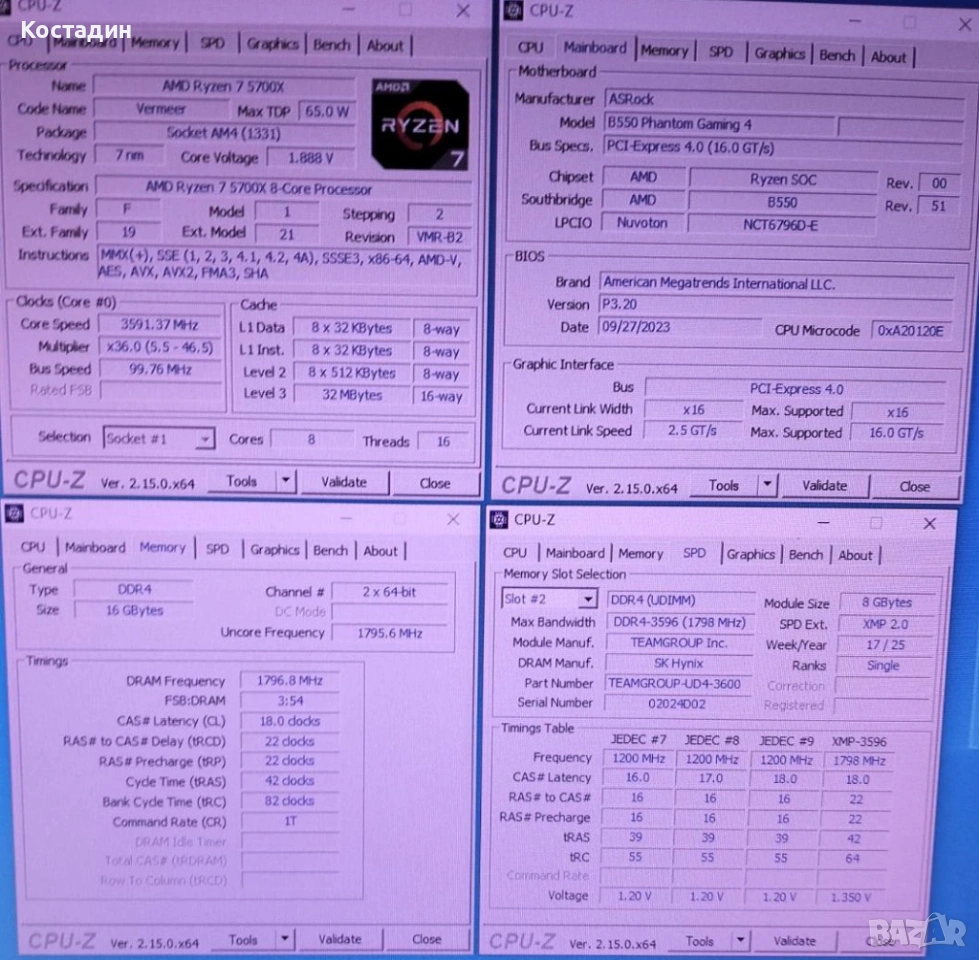
Task: Select Memory tab in the Mainboard window
Action: pyautogui.click(x=664, y=51)
